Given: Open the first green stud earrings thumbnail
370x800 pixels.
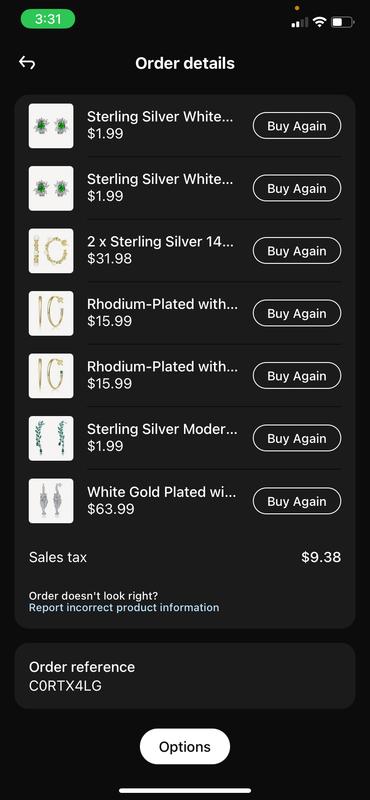Looking at the screenshot, I should tap(51, 126).
